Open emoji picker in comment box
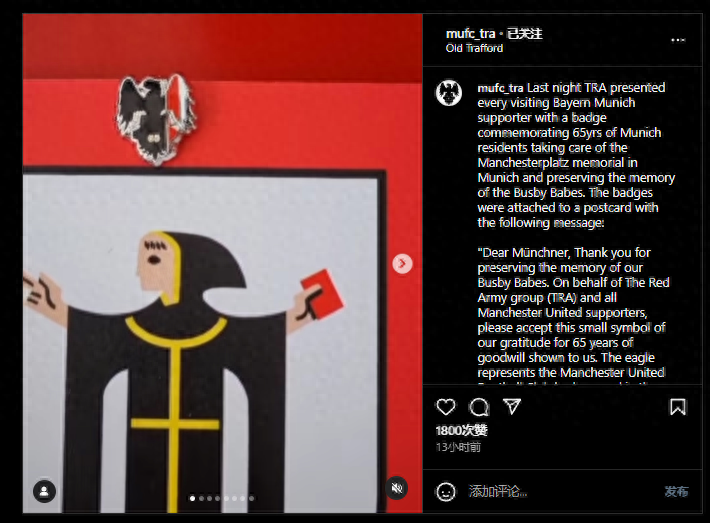Viewport: 710px width, 523px height. click(446, 491)
